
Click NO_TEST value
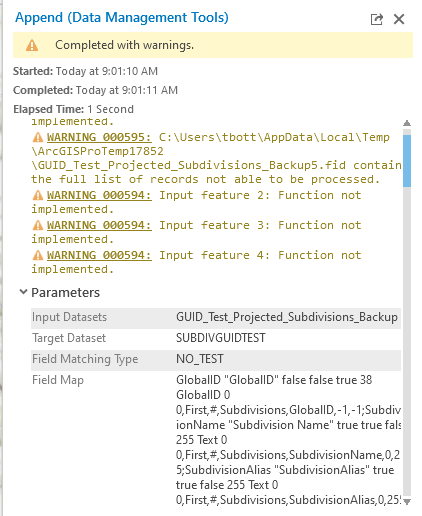click(200, 359)
